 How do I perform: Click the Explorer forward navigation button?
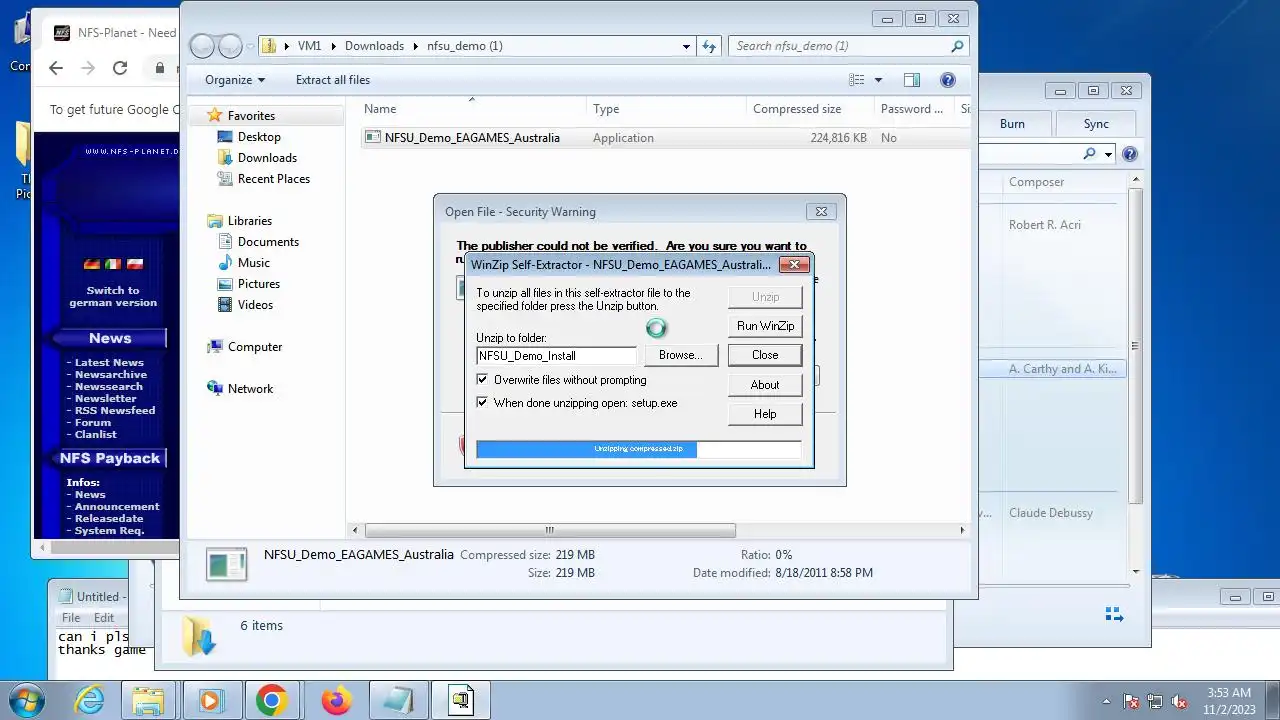point(230,46)
